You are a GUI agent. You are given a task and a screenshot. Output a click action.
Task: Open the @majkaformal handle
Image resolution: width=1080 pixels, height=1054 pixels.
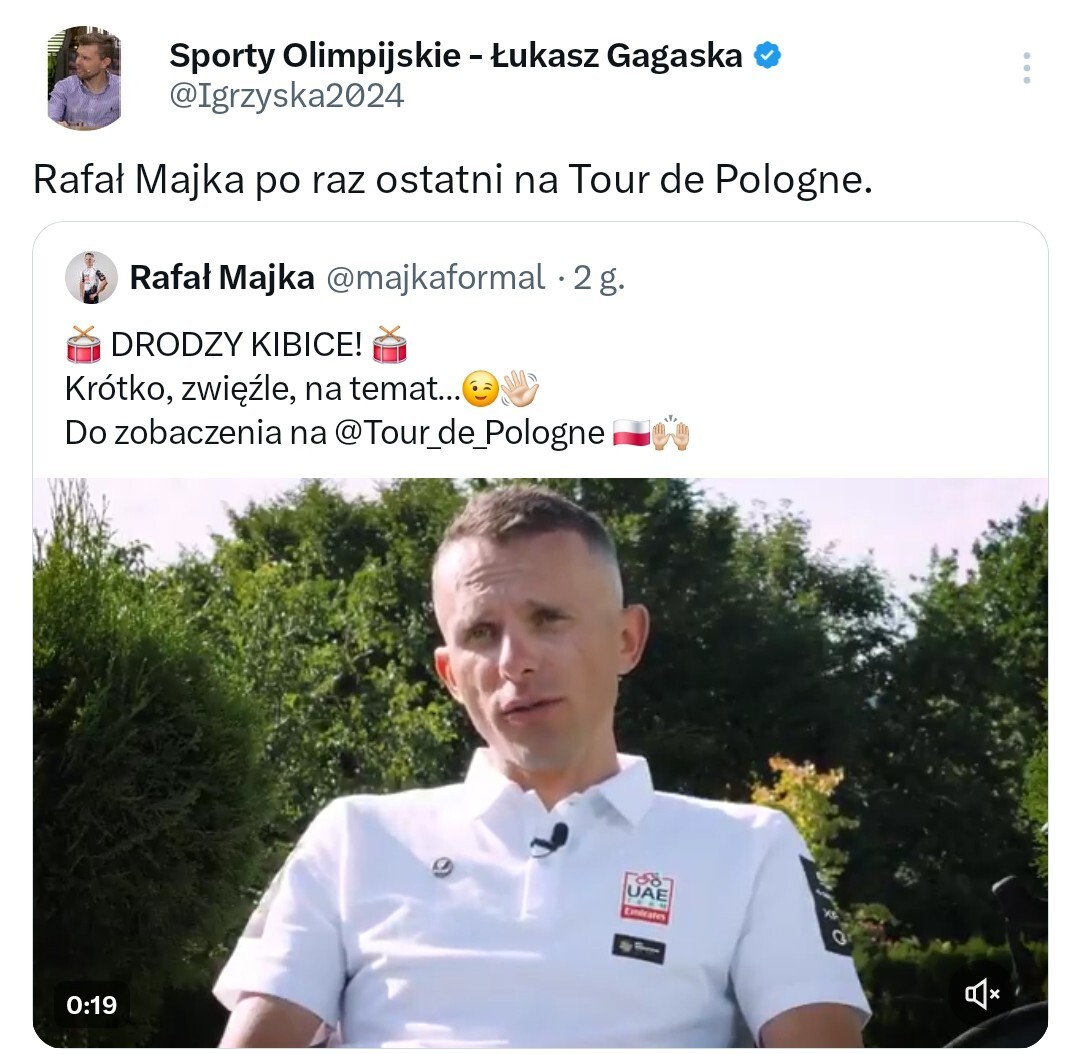coord(435,278)
